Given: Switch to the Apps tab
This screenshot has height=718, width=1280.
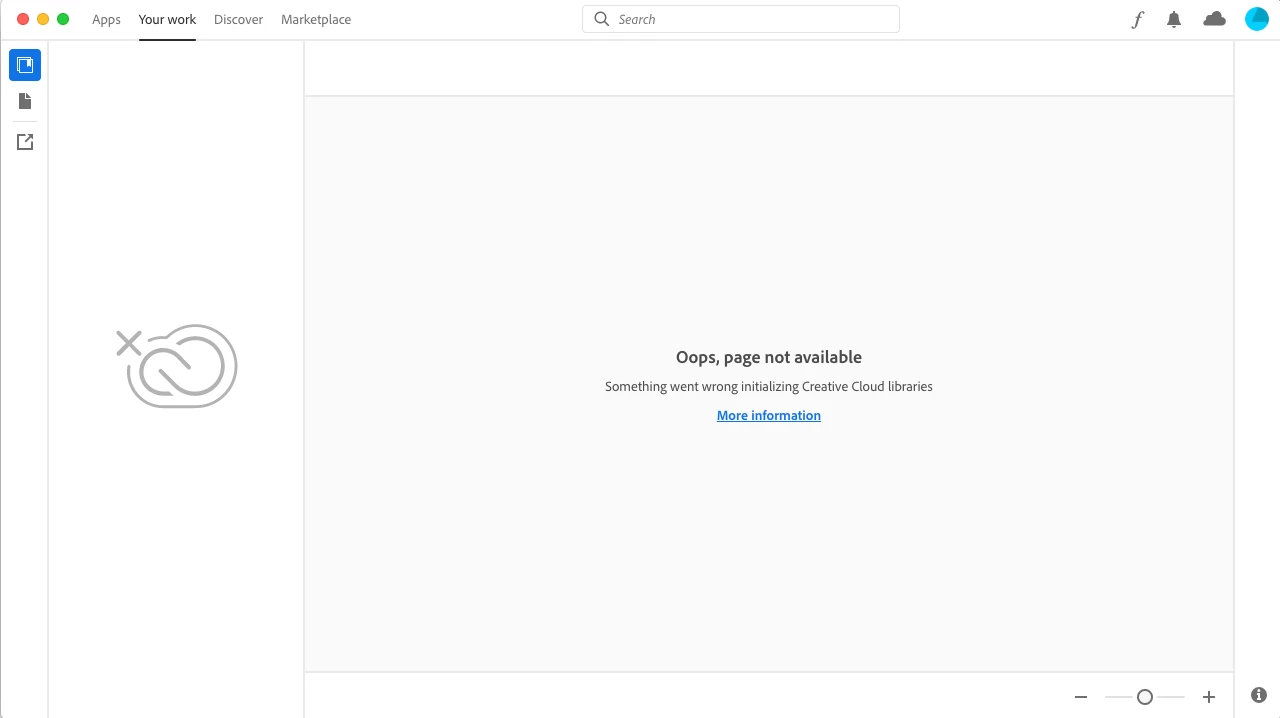Looking at the screenshot, I should [x=106, y=20].
